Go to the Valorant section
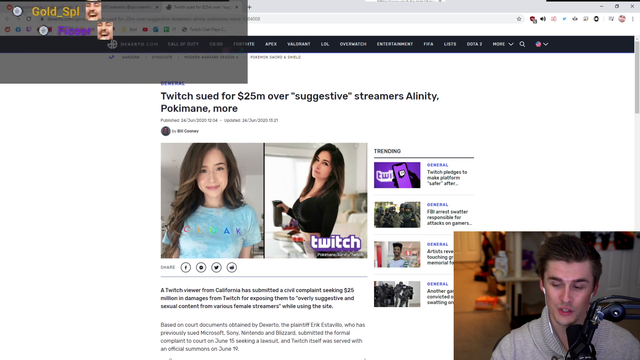This screenshot has width=640, height=360. (299, 44)
